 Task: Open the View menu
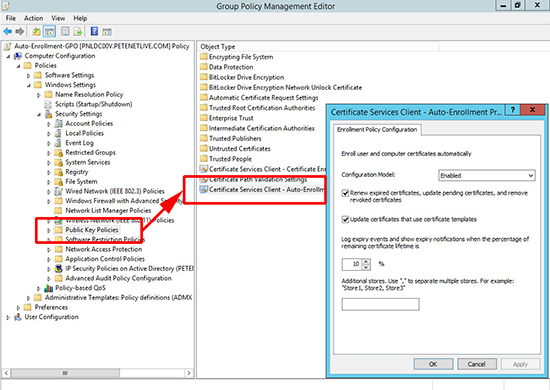pyautogui.click(x=58, y=18)
